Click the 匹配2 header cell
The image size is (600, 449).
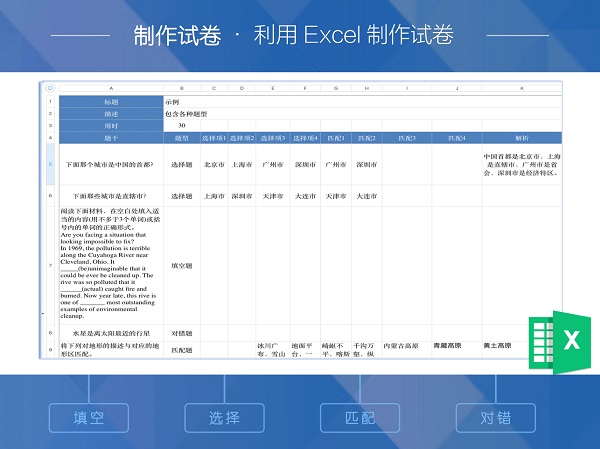tap(367, 138)
